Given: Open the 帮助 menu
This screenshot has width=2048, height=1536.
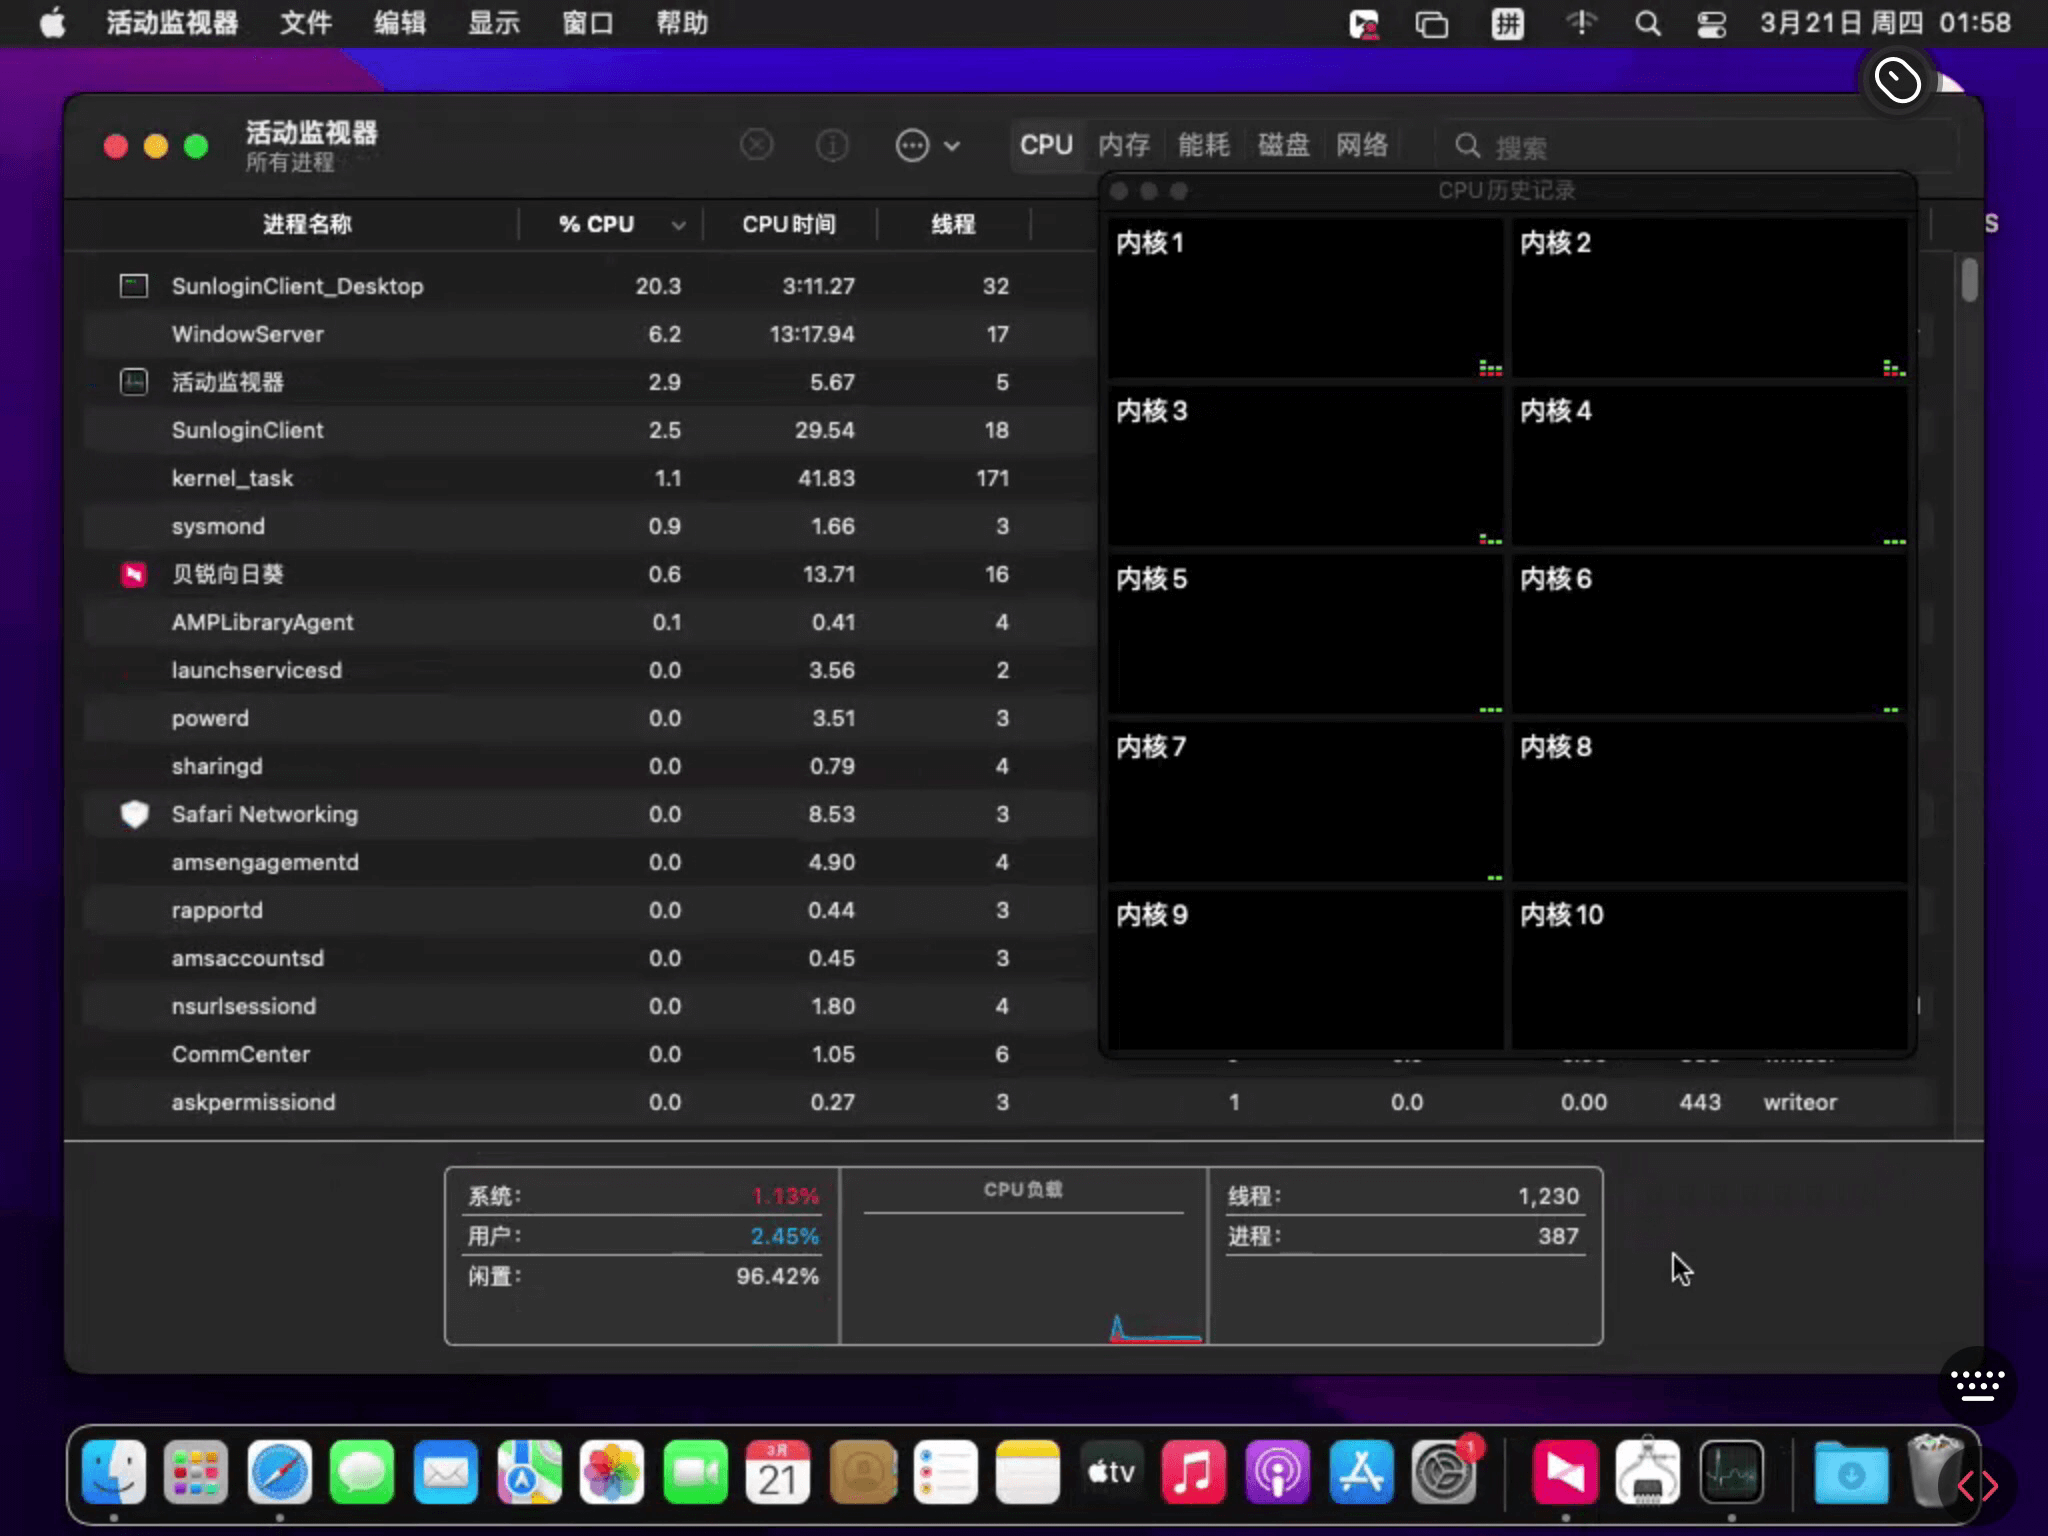Looking at the screenshot, I should 682,23.
